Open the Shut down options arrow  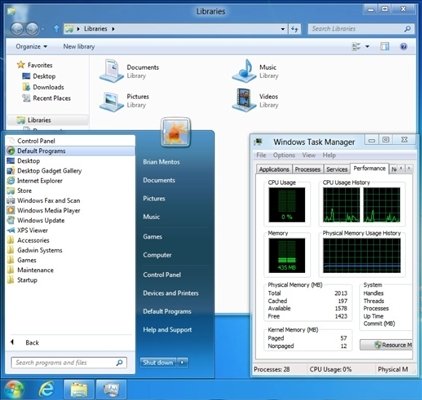tap(182, 362)
